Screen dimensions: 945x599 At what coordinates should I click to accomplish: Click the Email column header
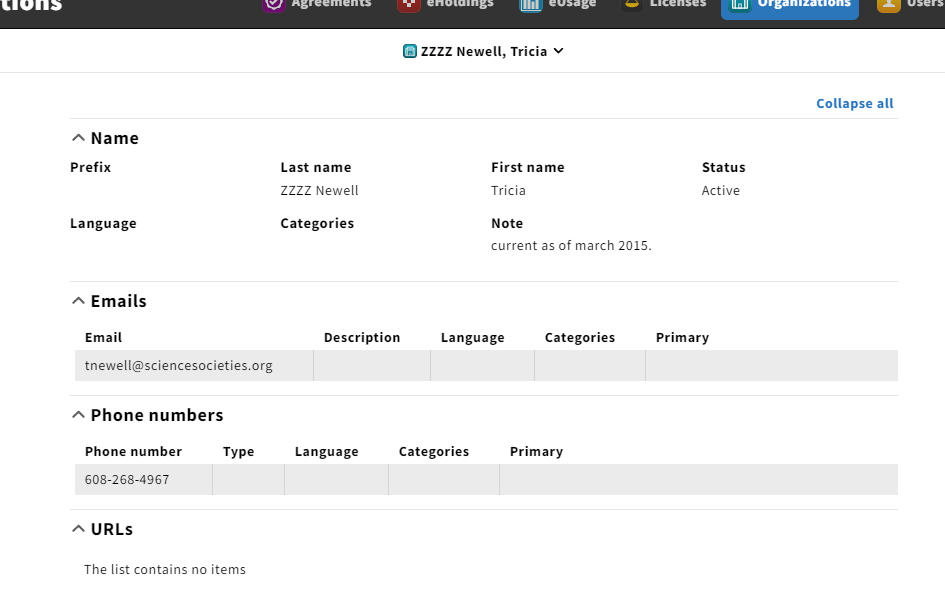pyautogui.click(x=103, y=337)
